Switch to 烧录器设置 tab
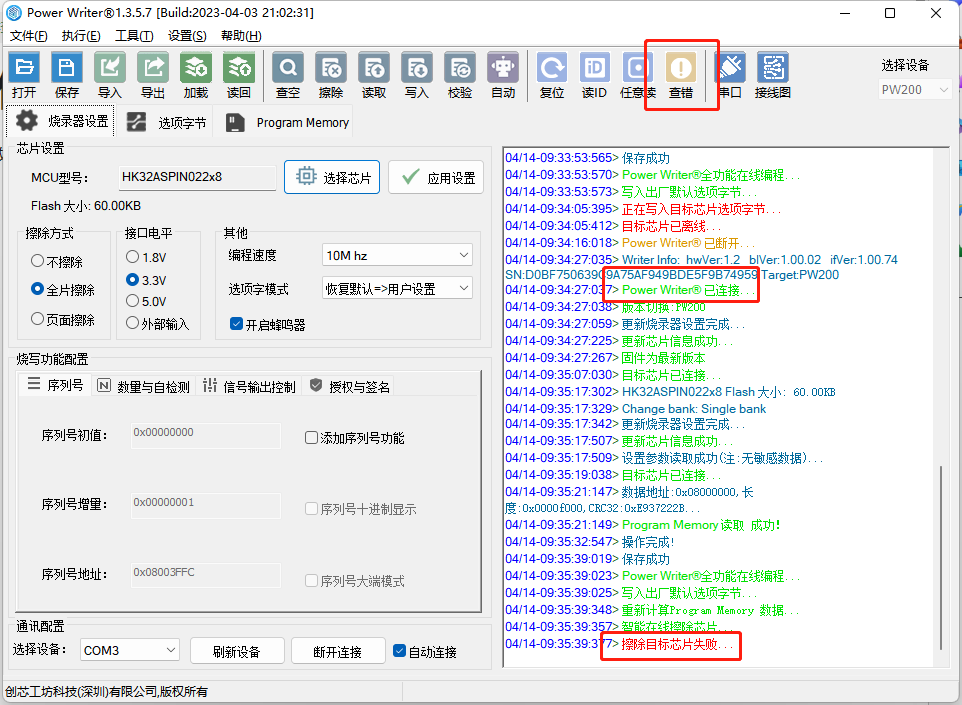 61,121
